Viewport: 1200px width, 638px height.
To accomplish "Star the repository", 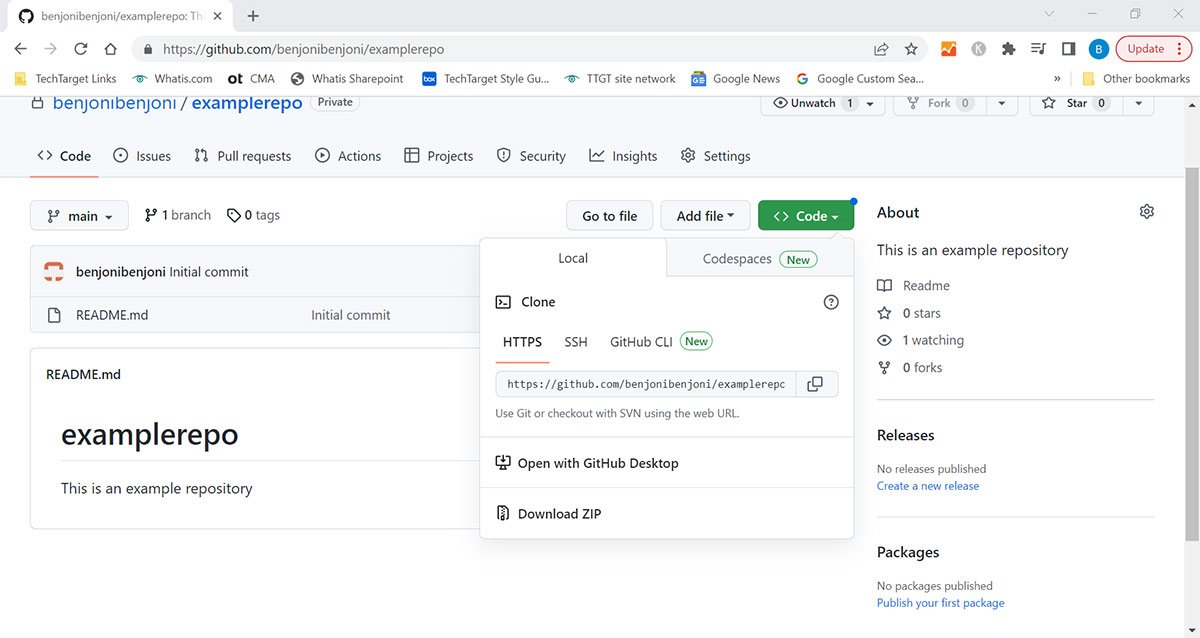I will pyautogui.click(x=1075, y=103).
